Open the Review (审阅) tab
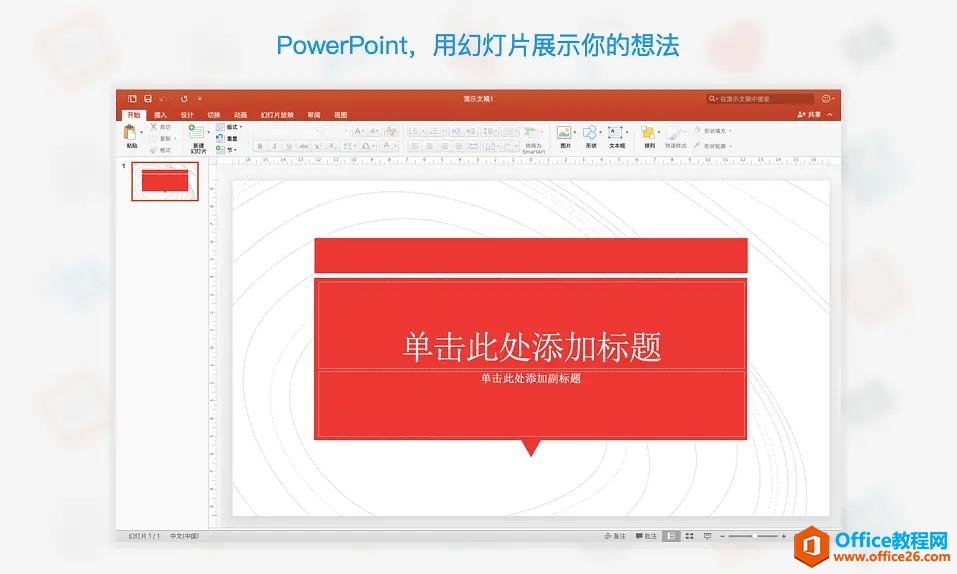This screenshot has width=957, height=574. 314,115
